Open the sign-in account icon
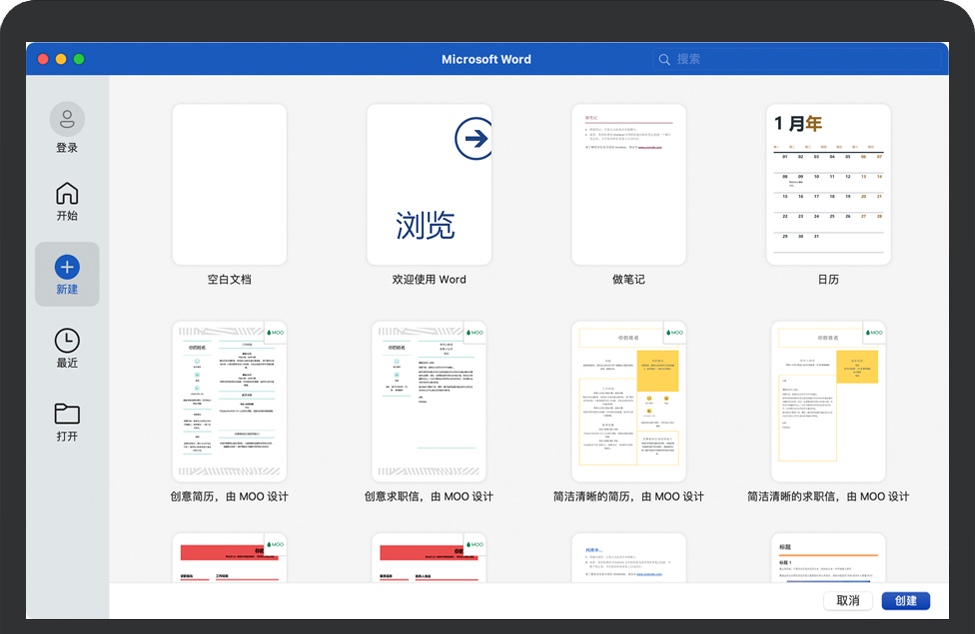 [x=67, y=119]
